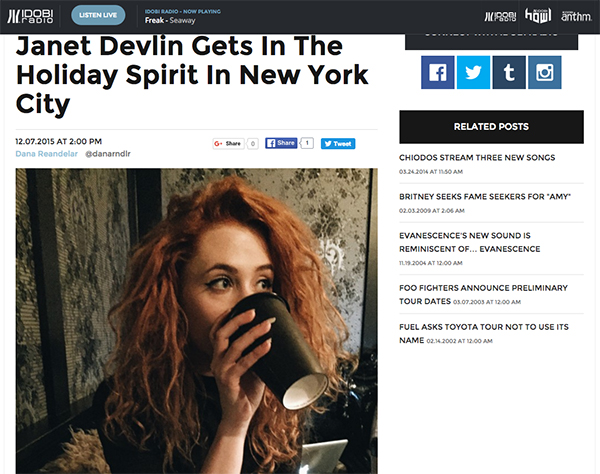
Task: Switch to idobi Anthm station logo
Action: pyautogui.click(x=576, y=16)
